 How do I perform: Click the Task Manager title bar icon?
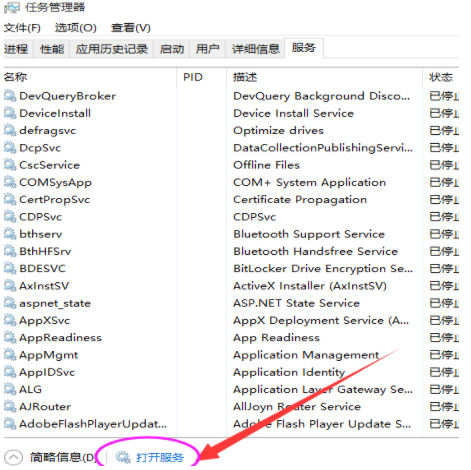tap(12, 7)
